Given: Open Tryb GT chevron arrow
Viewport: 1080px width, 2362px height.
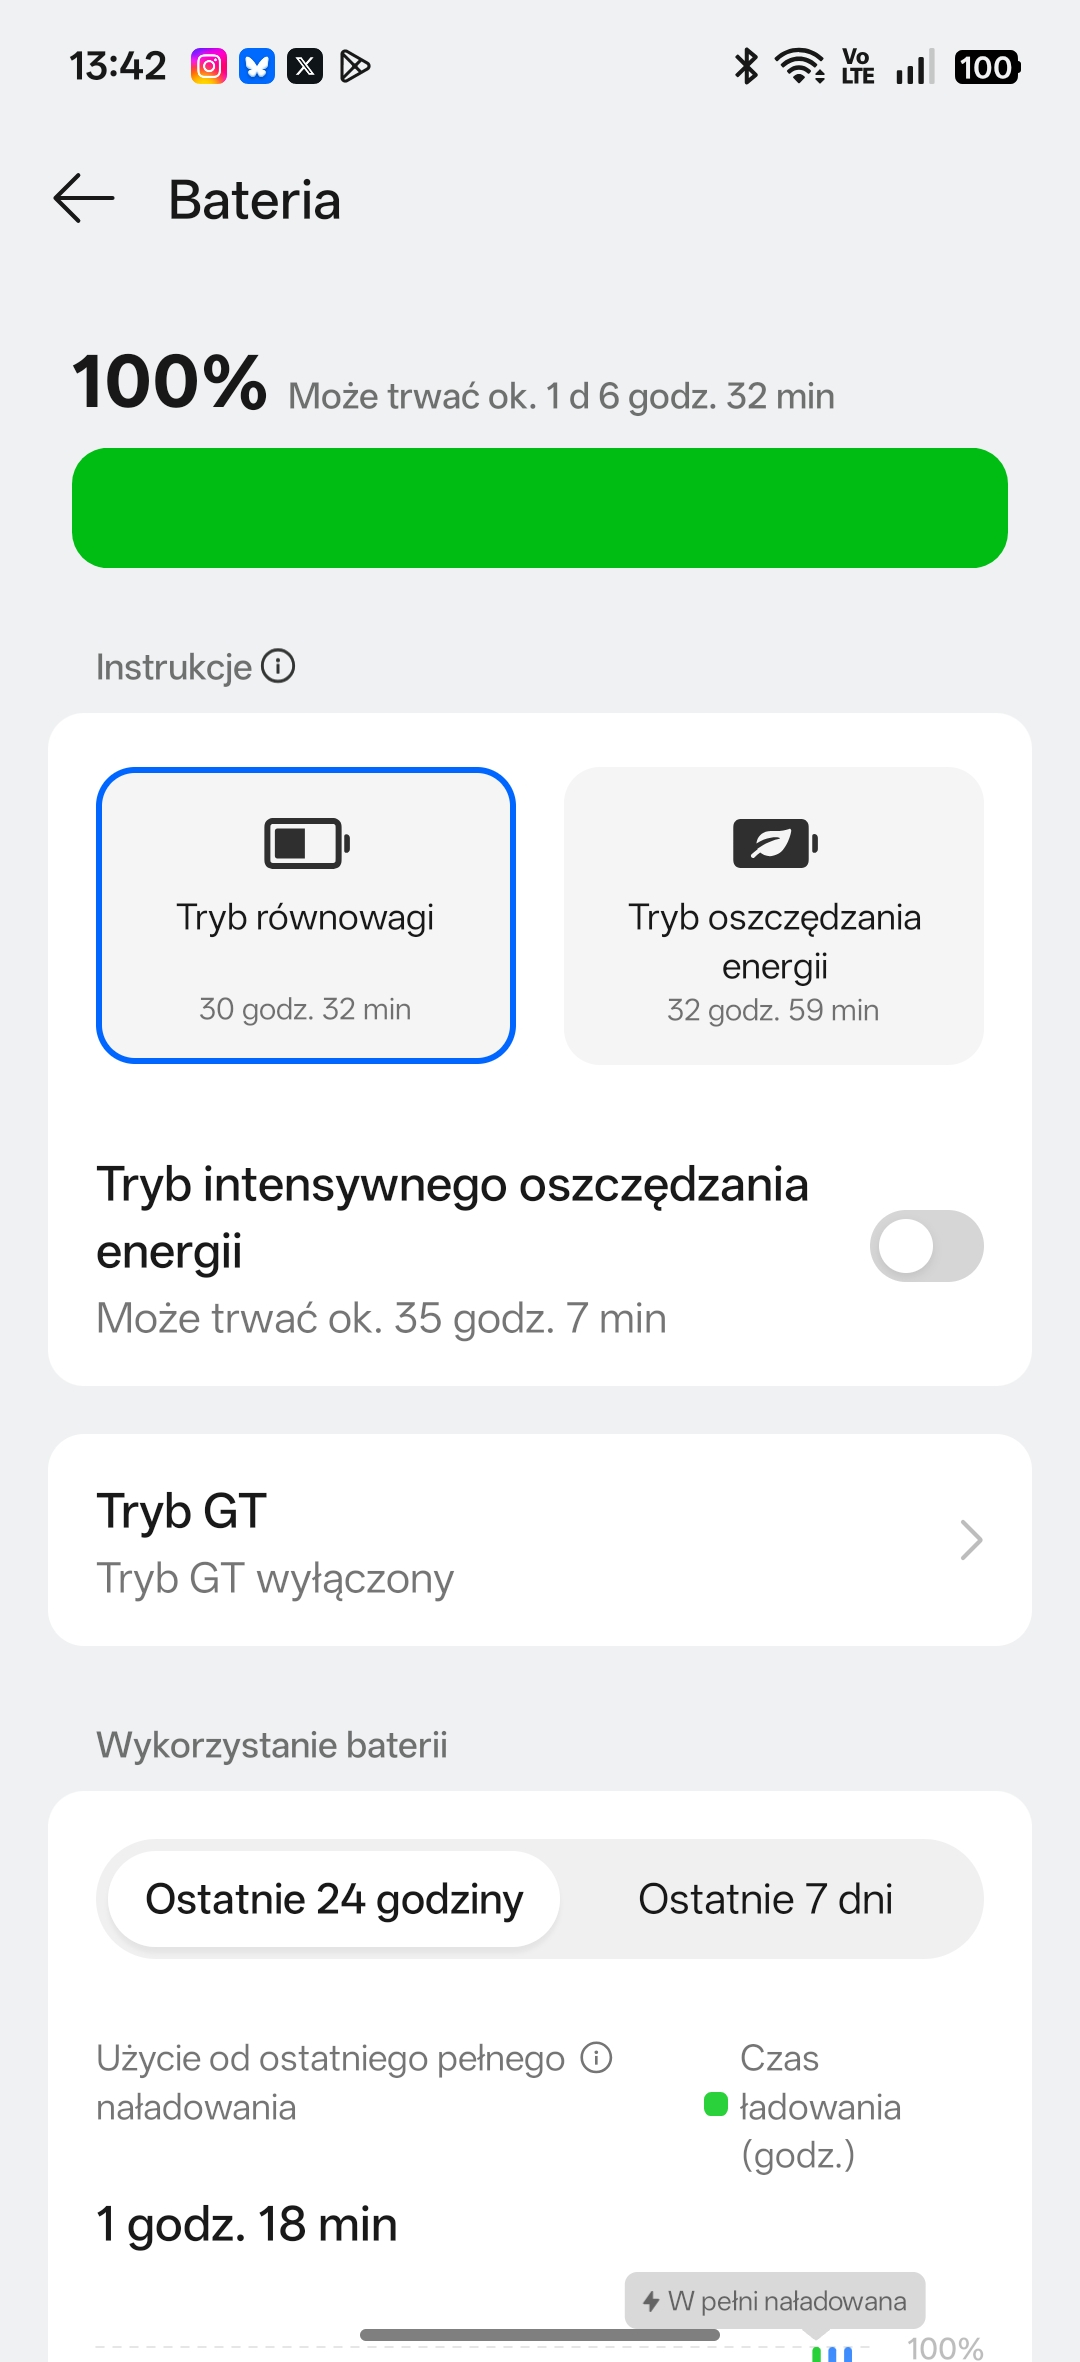Looking at the screenshot, I should tap(970, 1540).
